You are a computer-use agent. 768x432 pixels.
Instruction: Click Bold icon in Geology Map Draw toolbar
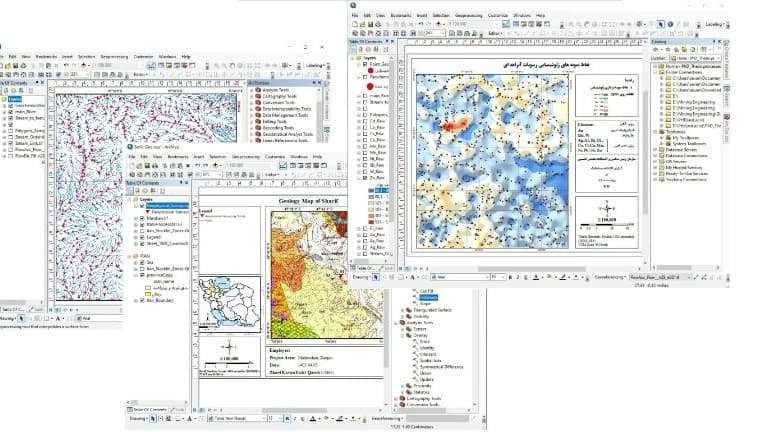(x=288, y=418)
